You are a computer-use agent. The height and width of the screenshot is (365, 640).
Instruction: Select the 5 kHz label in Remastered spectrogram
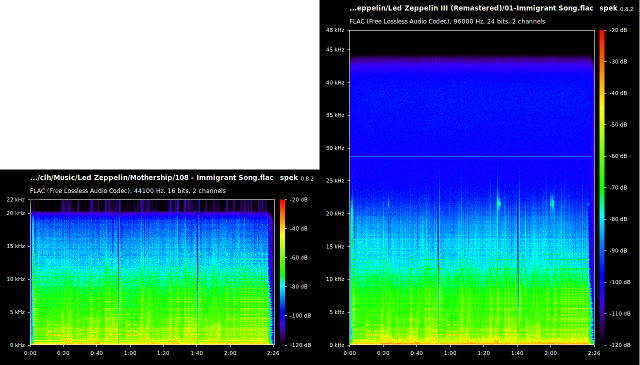pos(337,312)
